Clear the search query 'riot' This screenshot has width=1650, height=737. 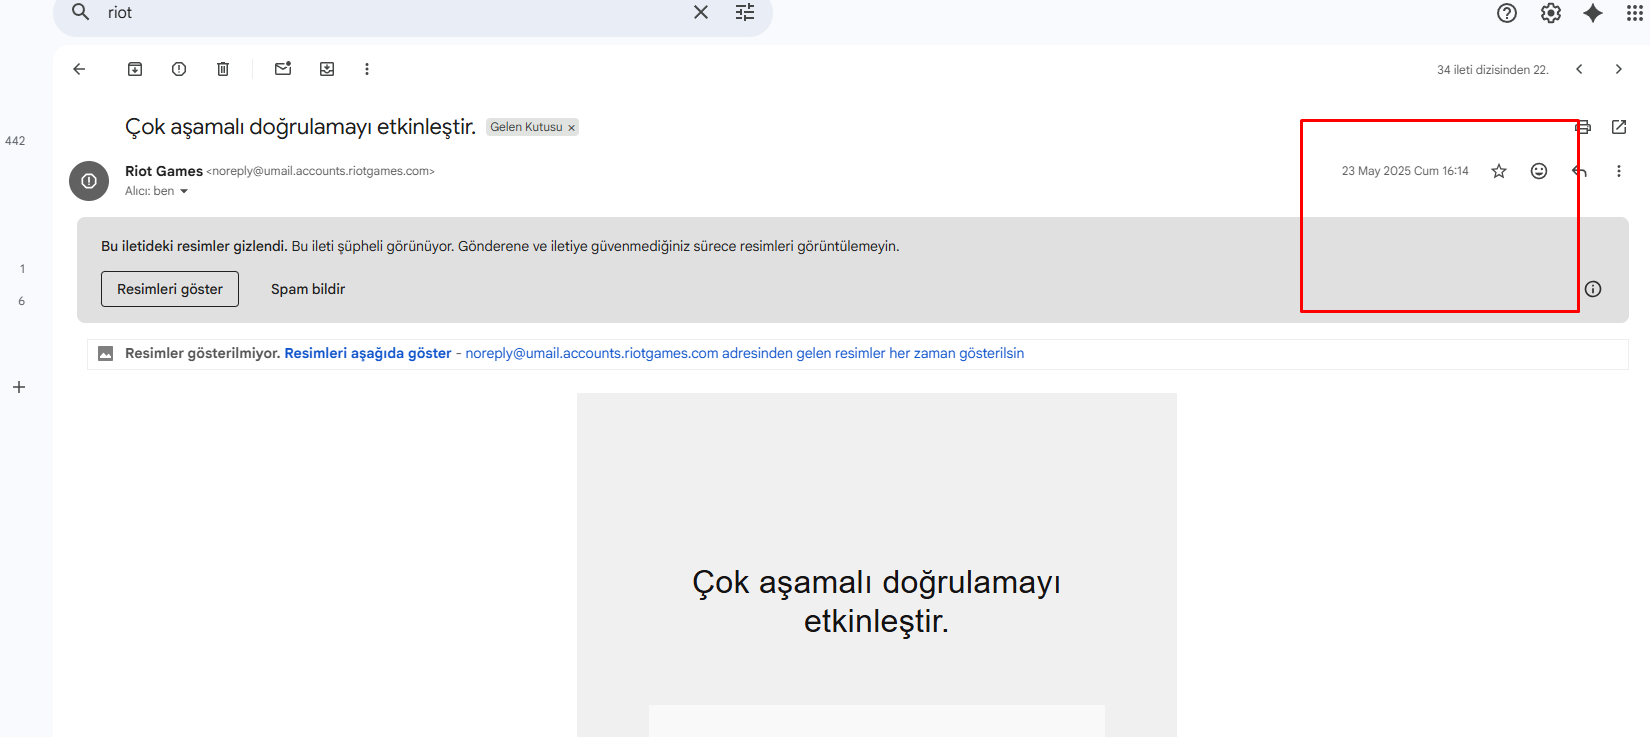701,12
